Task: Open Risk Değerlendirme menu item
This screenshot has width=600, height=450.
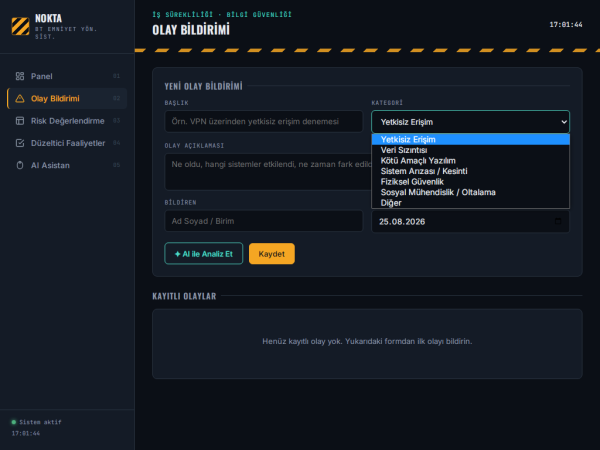Action: (x=67, y=121)
